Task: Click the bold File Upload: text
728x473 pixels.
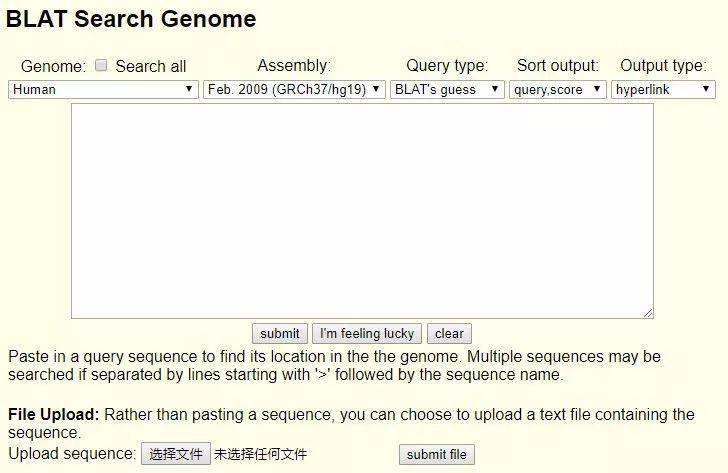Action: click(x=54, y=414)
